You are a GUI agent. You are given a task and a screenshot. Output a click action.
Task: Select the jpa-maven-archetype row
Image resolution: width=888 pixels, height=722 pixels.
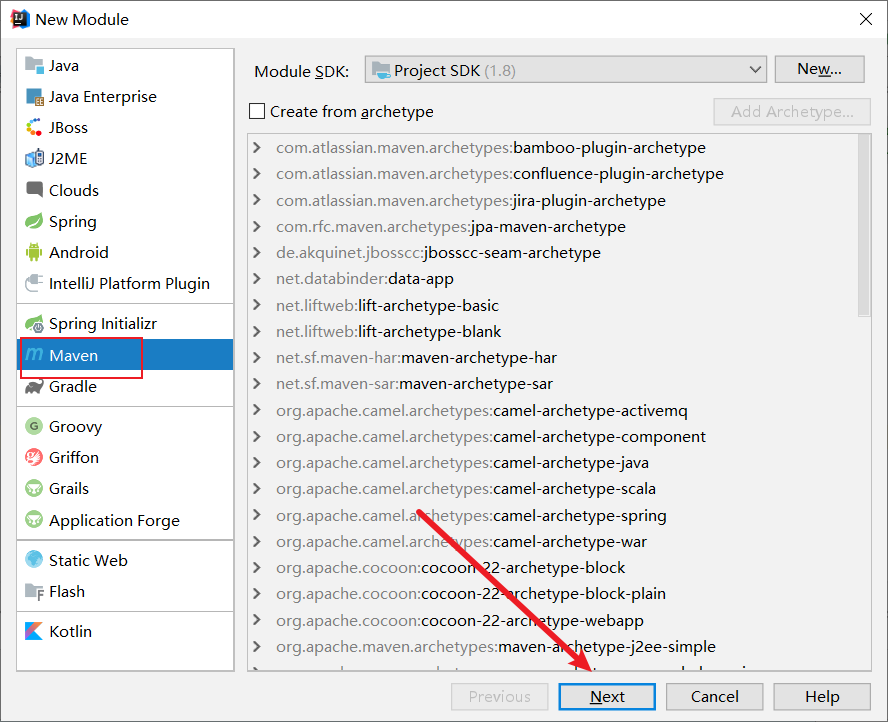click(x=548, y=227)
